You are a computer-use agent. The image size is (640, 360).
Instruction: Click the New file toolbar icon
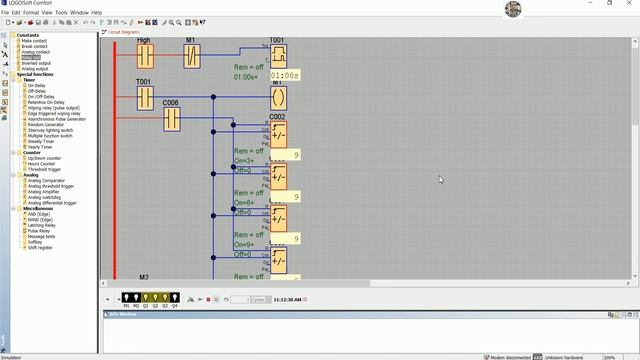click(8, 22)
